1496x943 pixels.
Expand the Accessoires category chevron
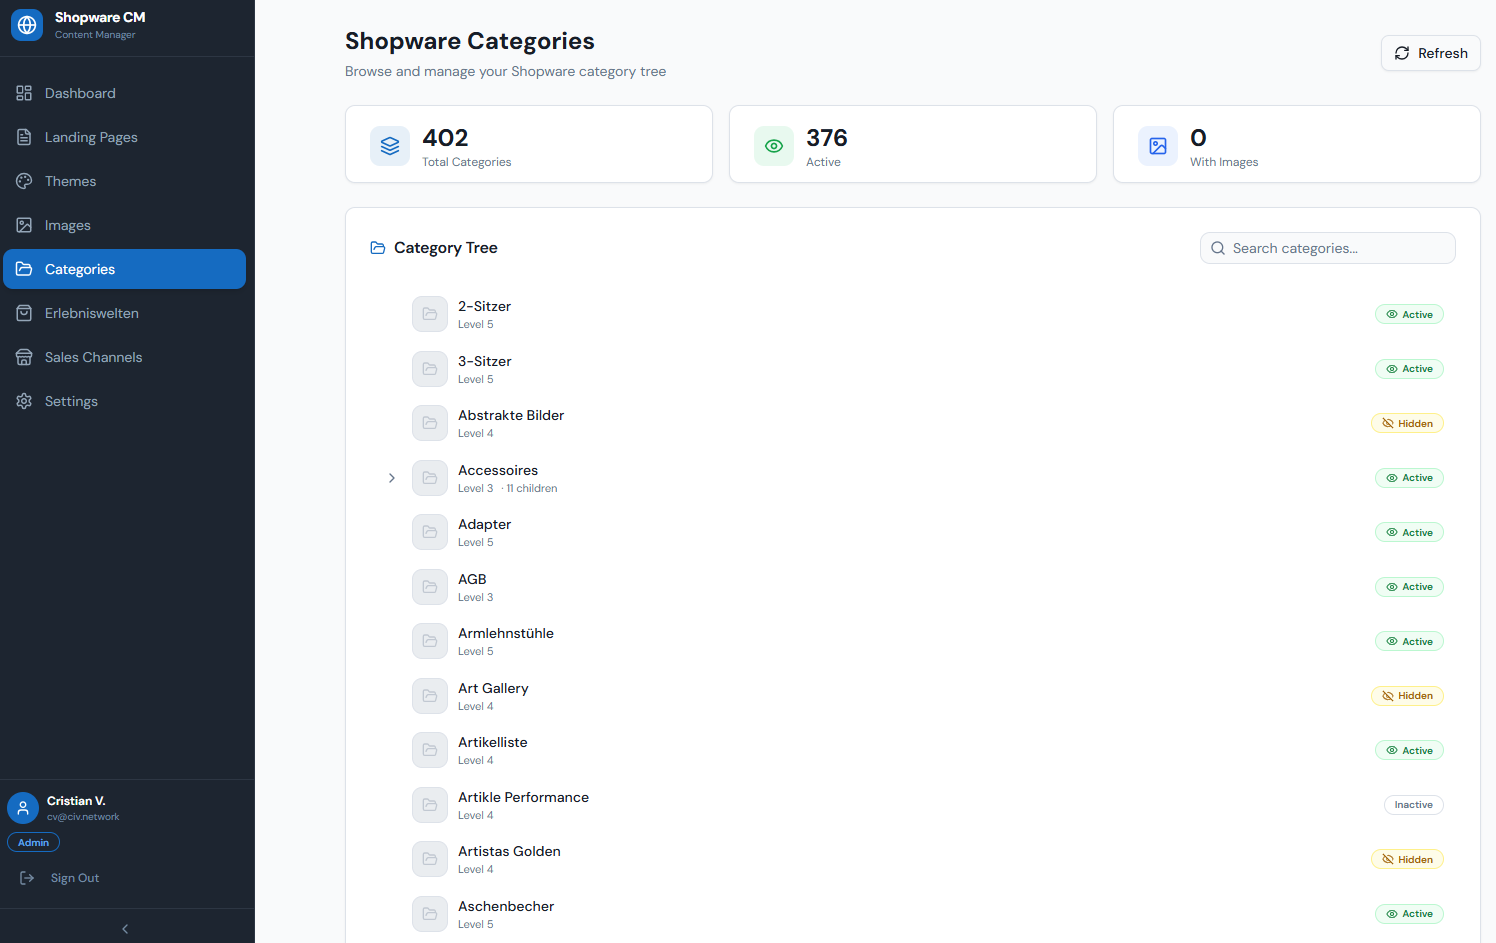(x=392, y=478)
